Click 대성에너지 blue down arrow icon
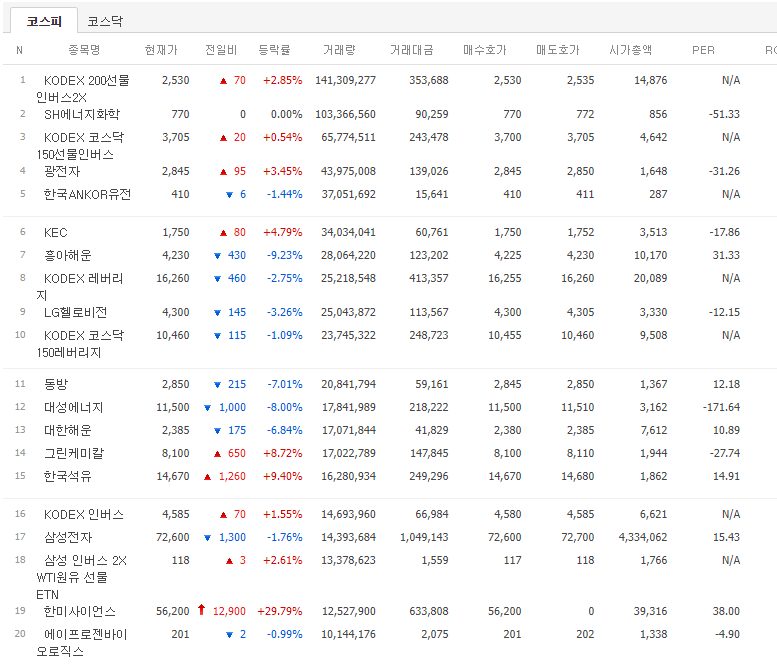 (x=208, y=408)
